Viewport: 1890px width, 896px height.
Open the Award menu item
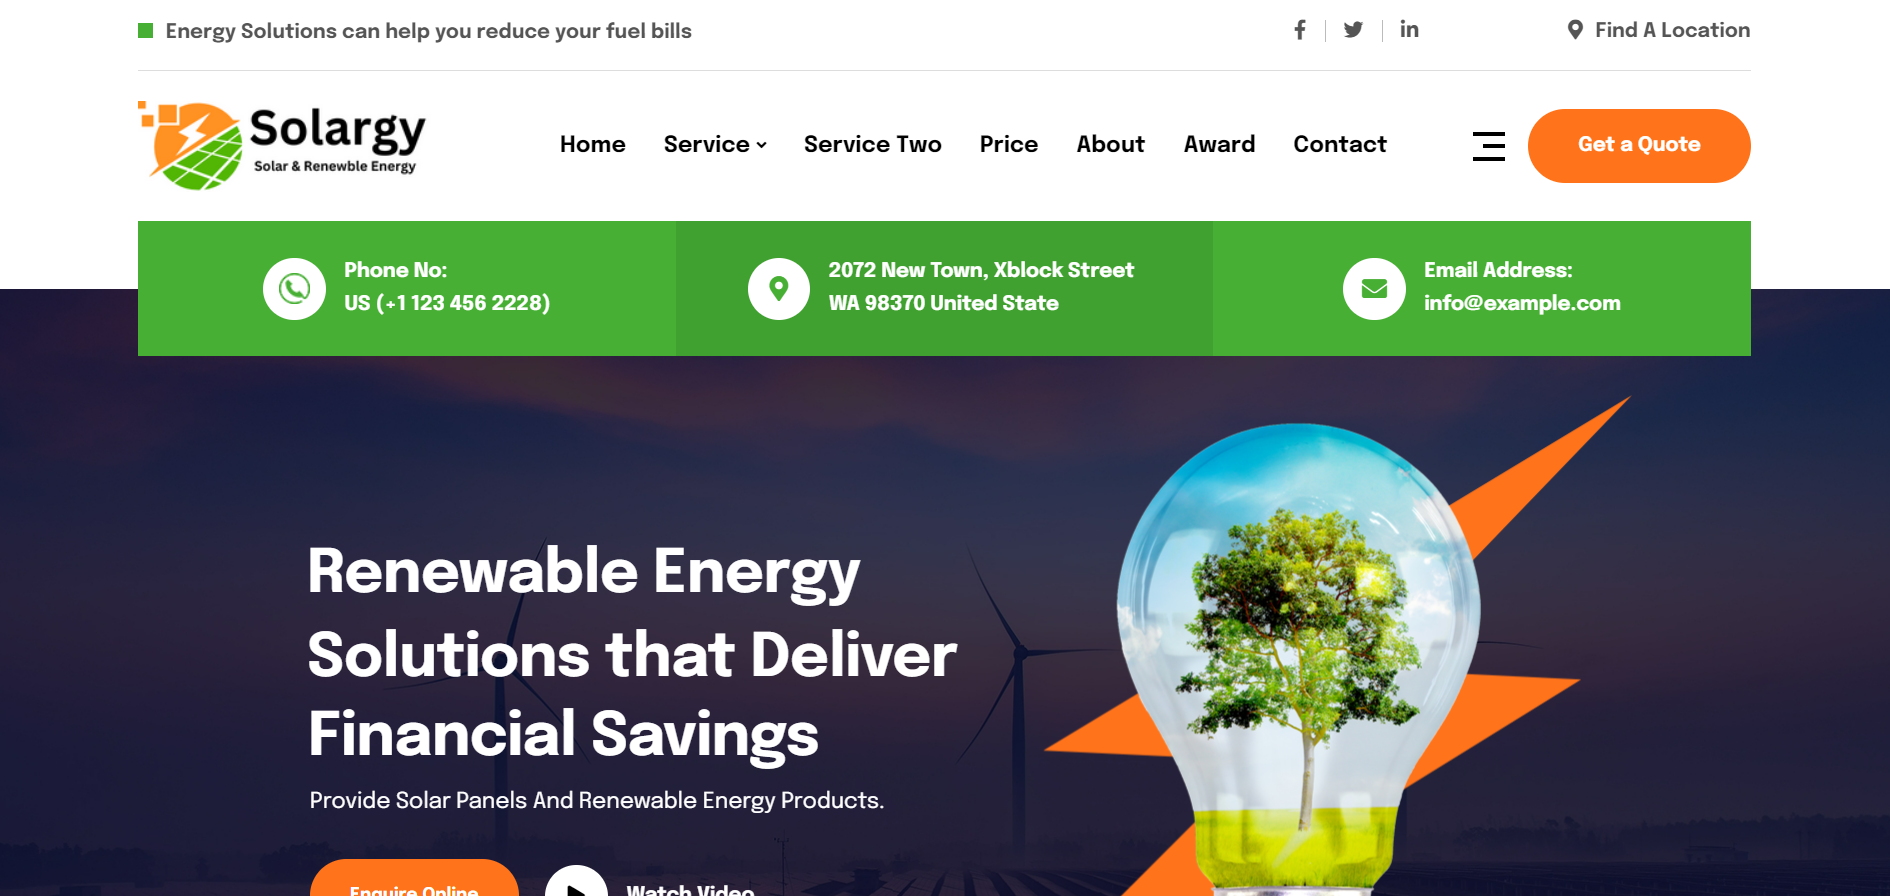(x=1219, y=144)
